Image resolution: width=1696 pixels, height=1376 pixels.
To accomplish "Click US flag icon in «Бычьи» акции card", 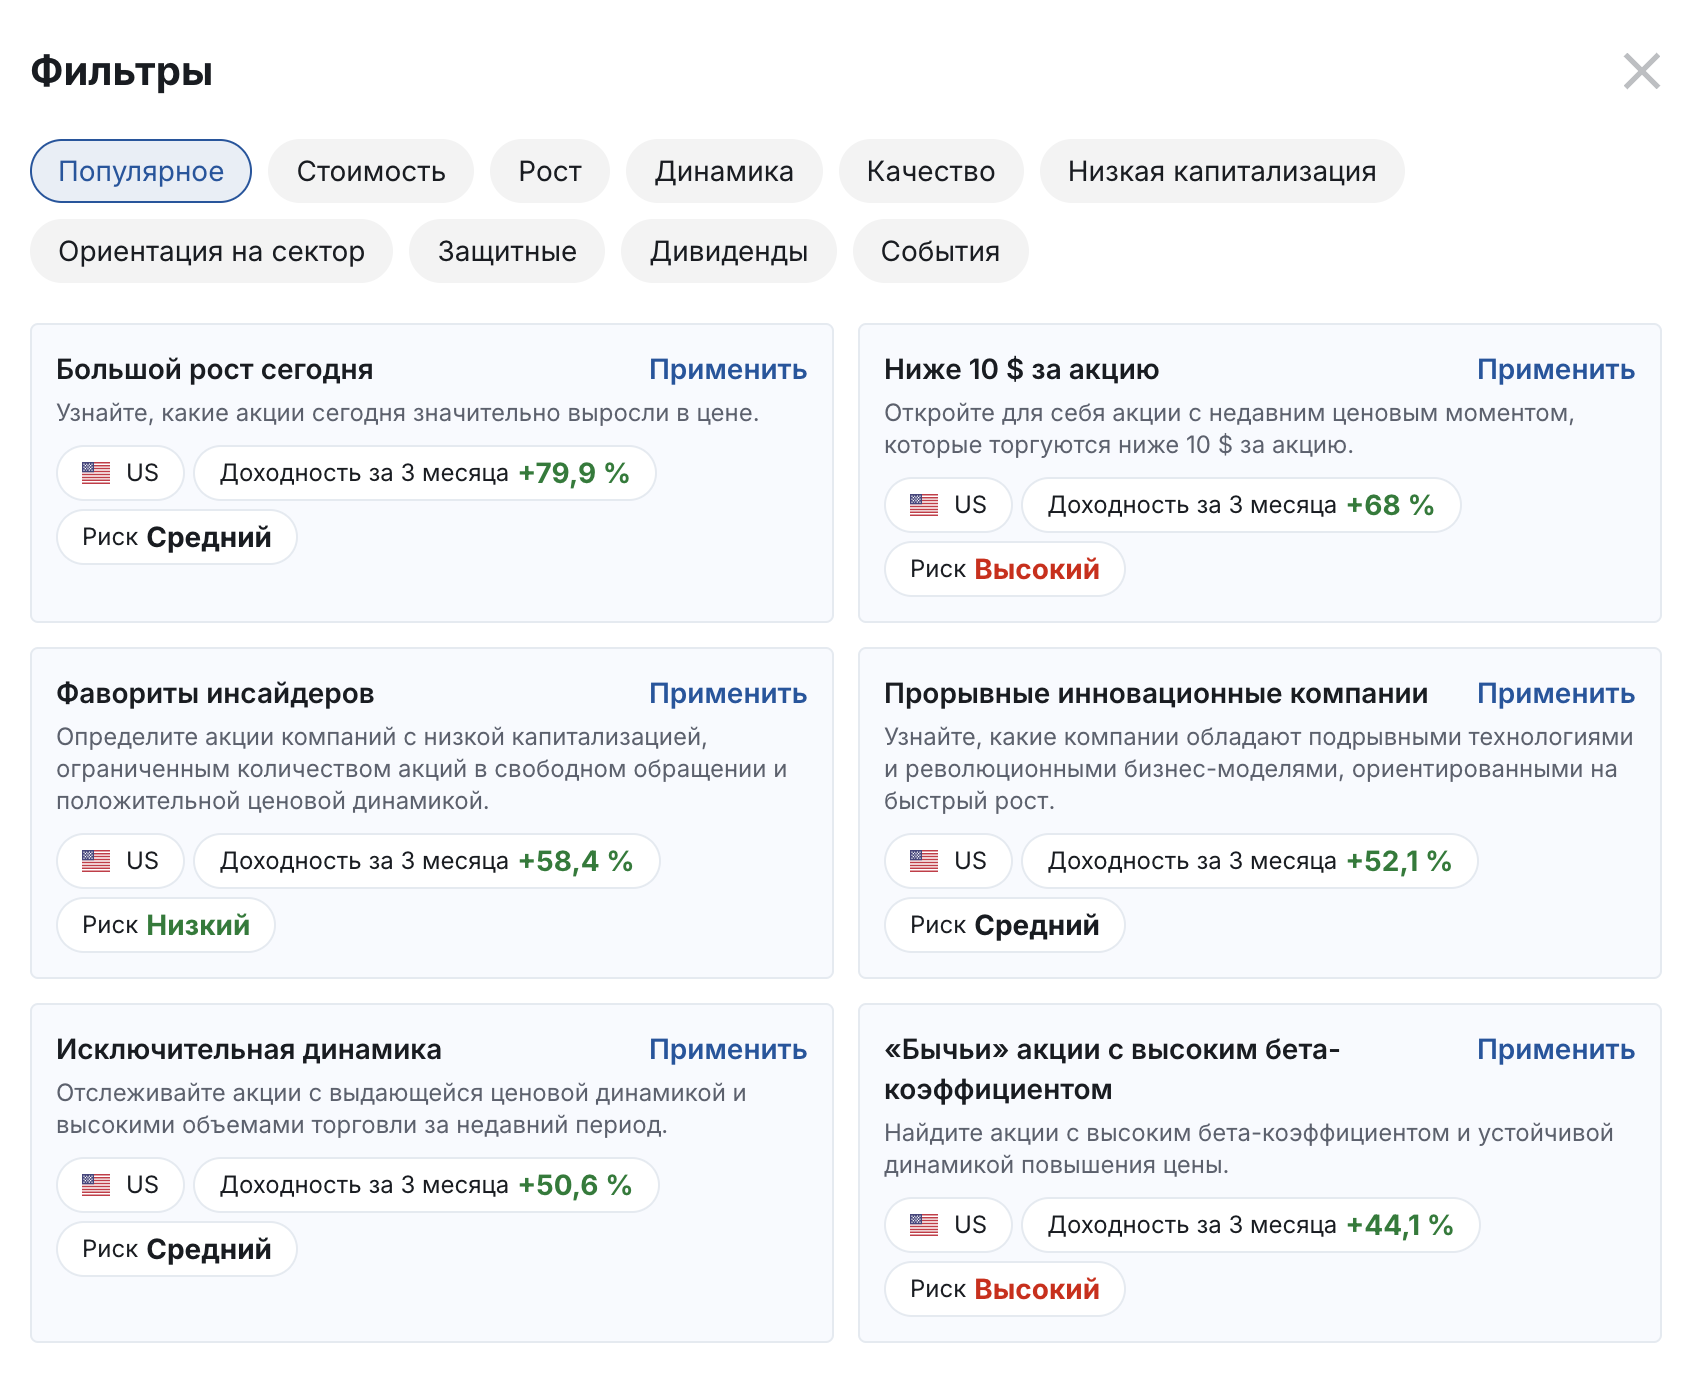I will [924, 1225].
